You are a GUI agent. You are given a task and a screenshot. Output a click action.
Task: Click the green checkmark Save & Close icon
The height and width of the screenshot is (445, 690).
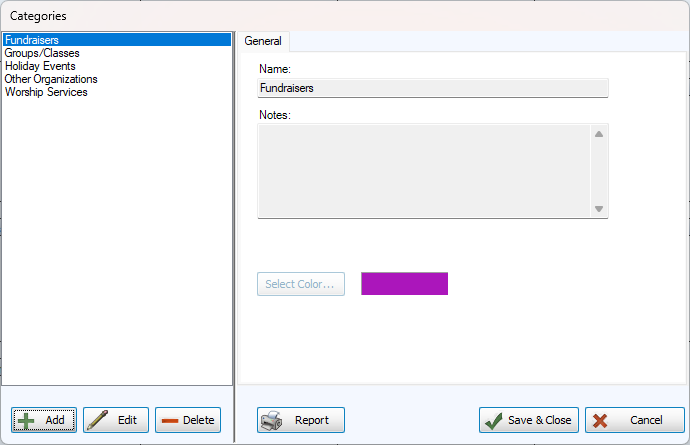[x=494, y=420]
